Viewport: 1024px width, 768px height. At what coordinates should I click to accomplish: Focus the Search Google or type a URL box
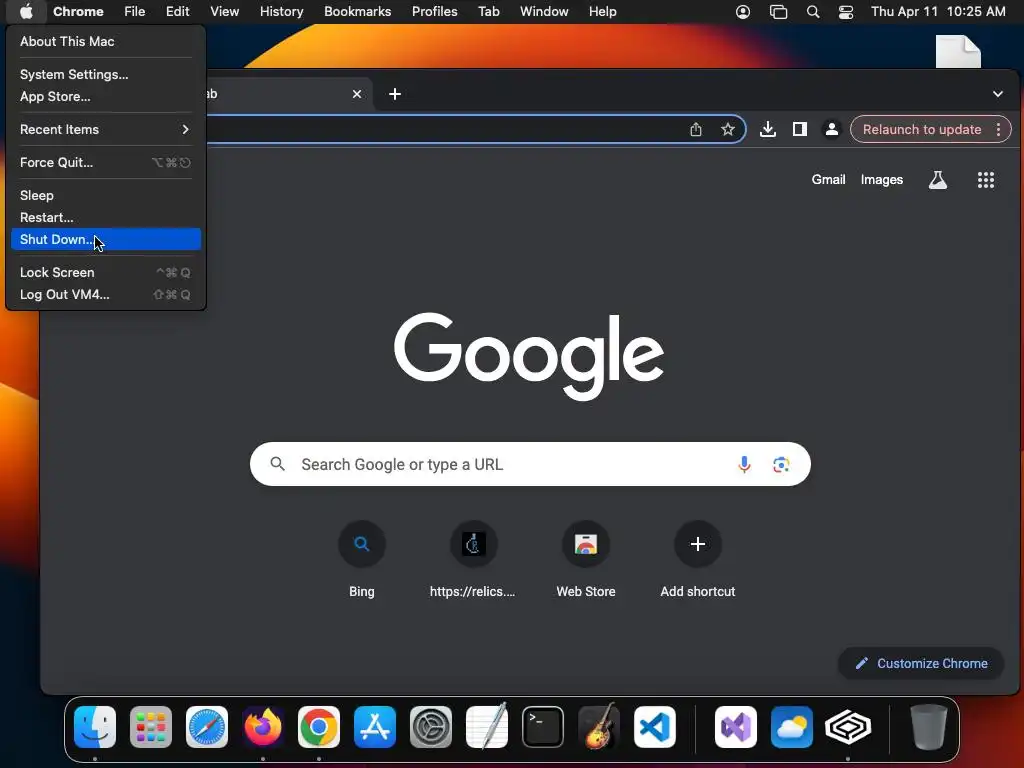click(530, 464)
